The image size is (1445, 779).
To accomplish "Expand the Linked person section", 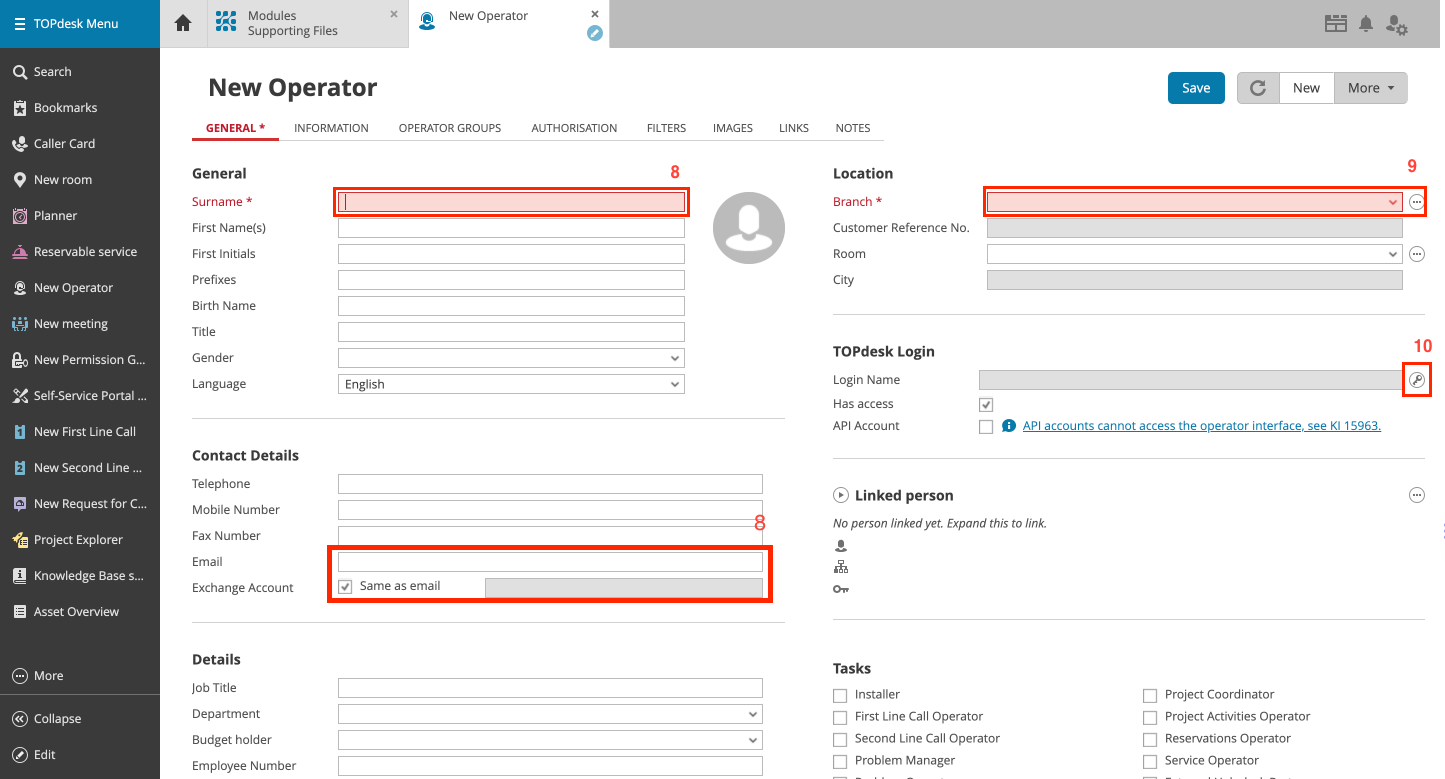I will 841,496.
